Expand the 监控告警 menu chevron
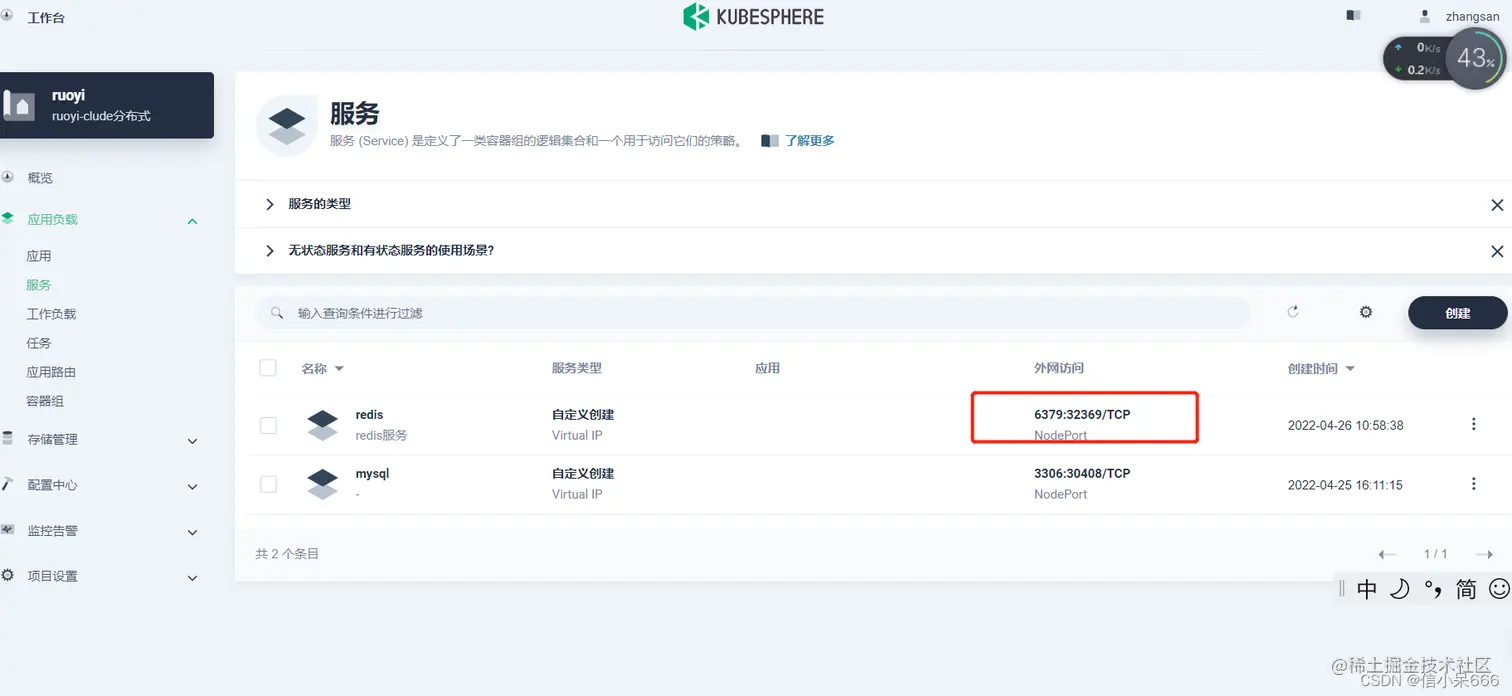The height and width of the screenshot is (696, 1512). point(193,532)
